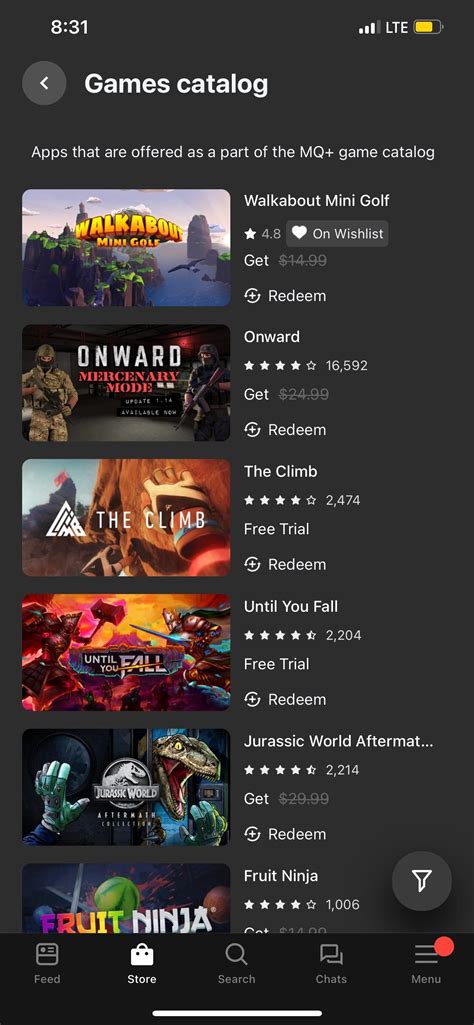Tap the redeem icon for The Climb
This screenshot has height=1025, width=474.
click(252, 564)
